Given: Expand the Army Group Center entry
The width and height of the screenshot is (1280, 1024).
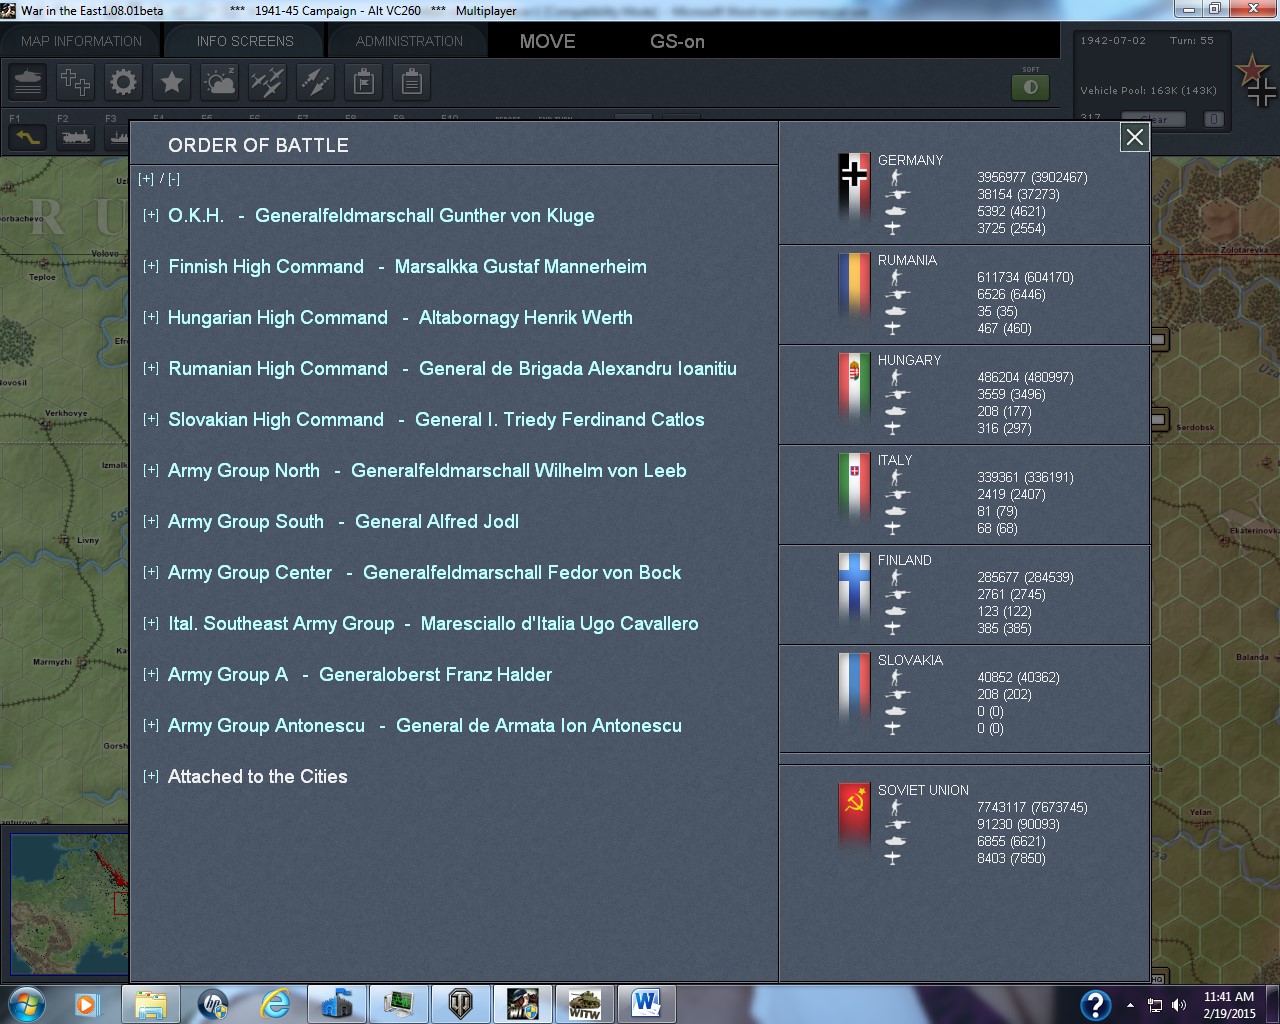Looking at the screenshot, I should (151, 572).
